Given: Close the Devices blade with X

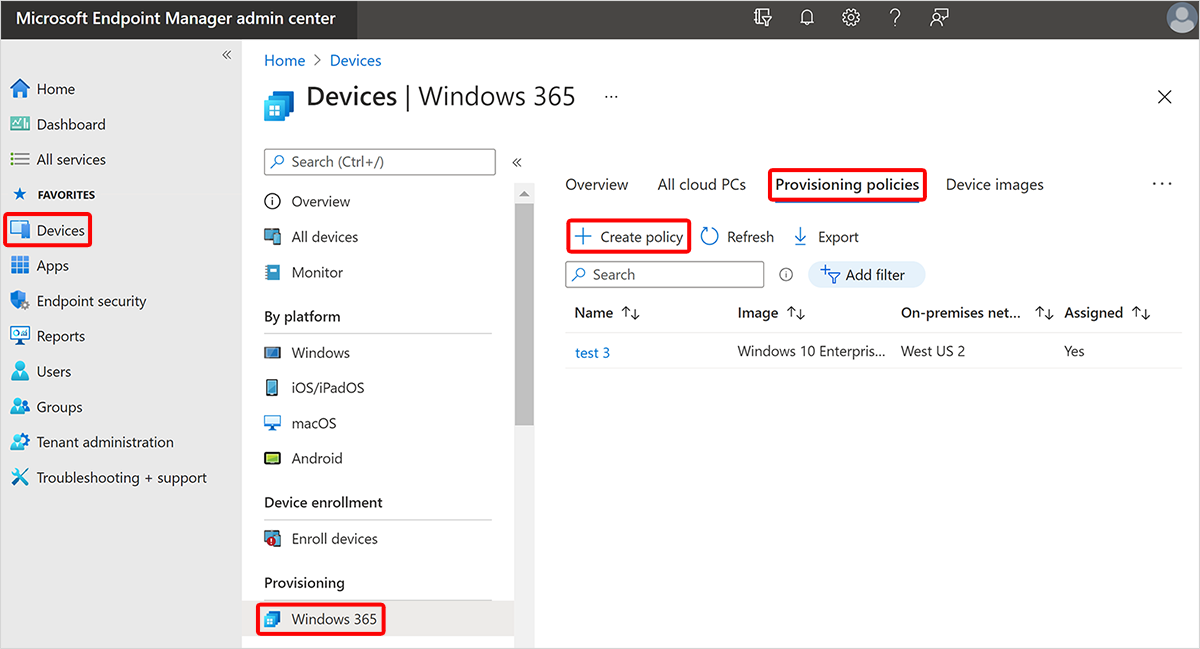Looking at the screenshot, I should (x=1164, y=97).
